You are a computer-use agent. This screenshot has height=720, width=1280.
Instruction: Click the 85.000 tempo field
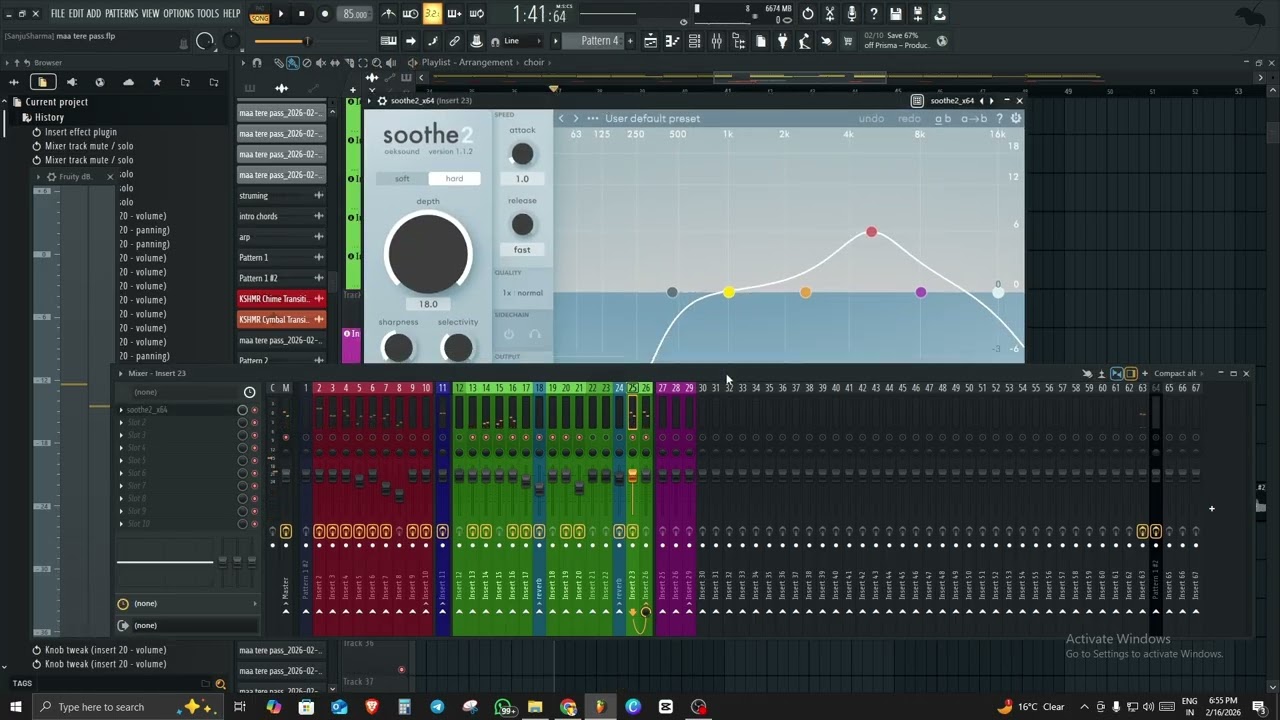[355, 14]
